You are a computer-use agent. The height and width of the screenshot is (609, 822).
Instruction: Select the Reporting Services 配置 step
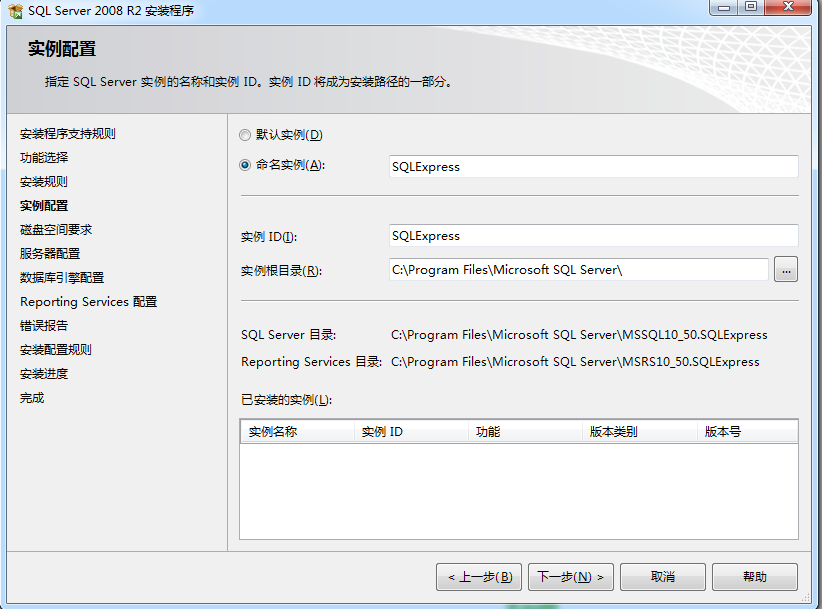point(89,302)
